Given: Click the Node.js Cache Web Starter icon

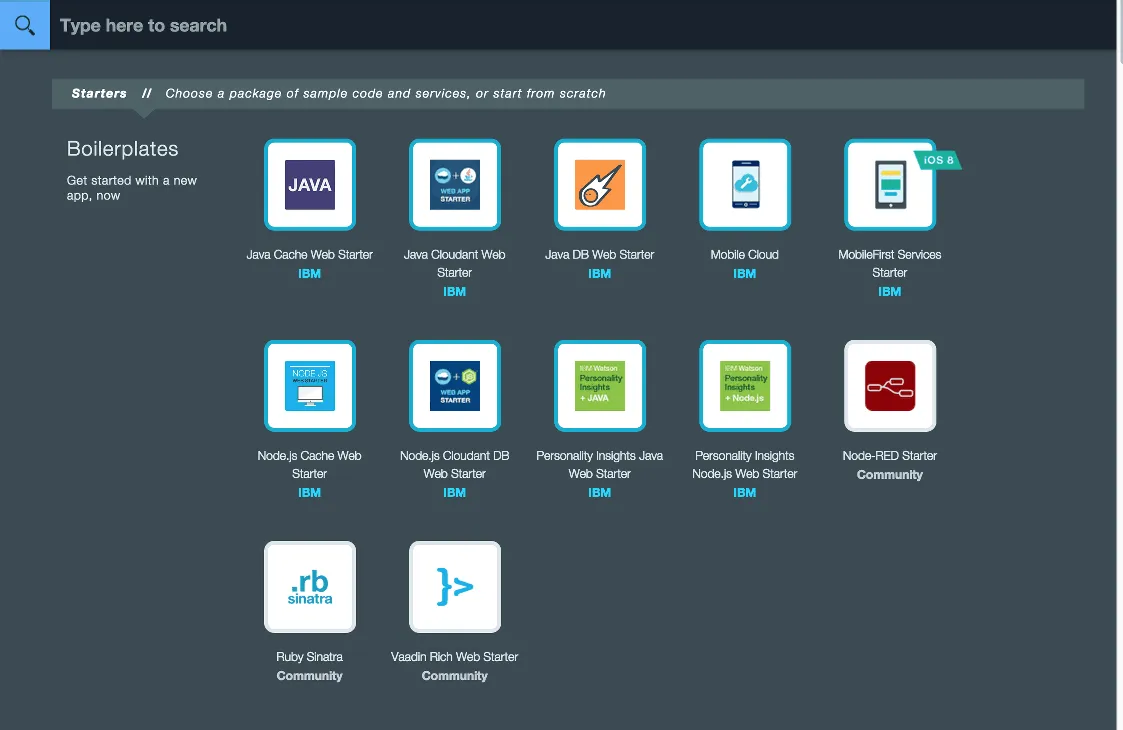Looking at the screenshot, I should pos(309,386).
